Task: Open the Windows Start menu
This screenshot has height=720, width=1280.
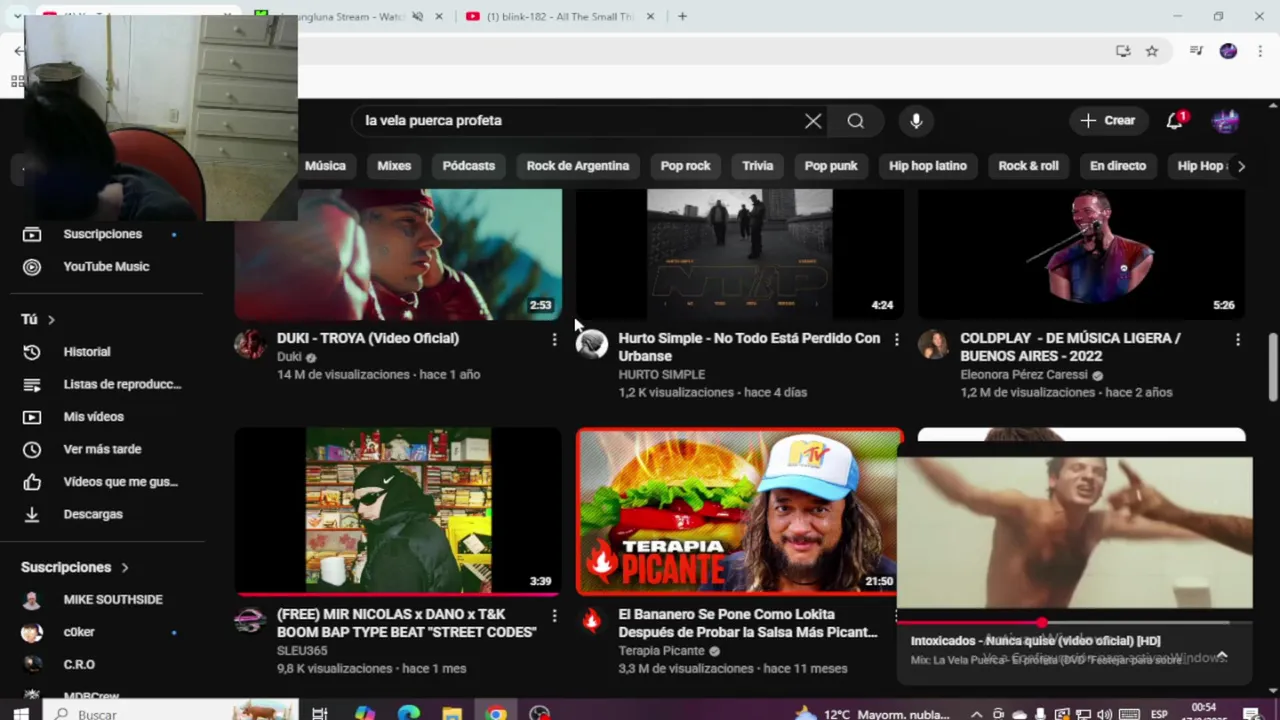Action: [x=20, y=714]
